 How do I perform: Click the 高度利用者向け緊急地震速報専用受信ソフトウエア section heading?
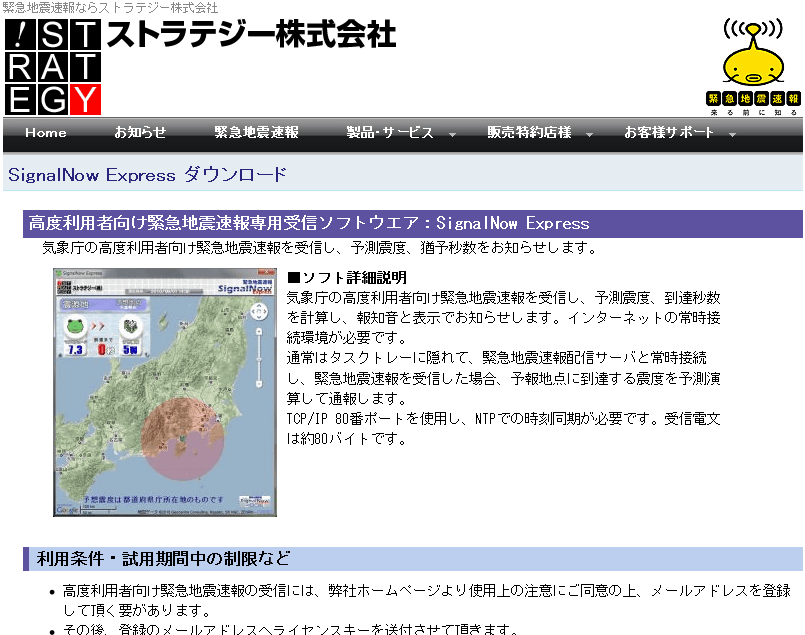(x=412, y=223)
